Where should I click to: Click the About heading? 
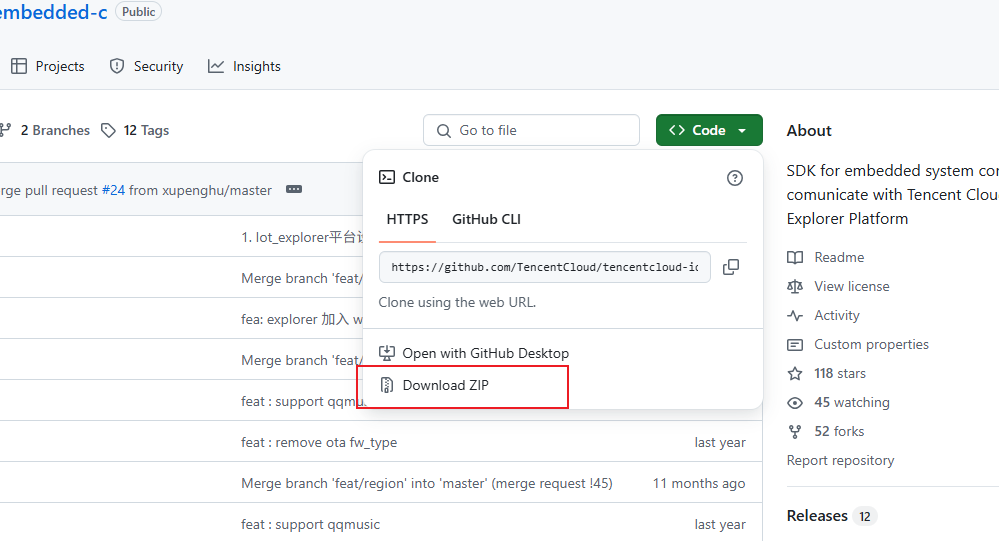coord(809,131)
